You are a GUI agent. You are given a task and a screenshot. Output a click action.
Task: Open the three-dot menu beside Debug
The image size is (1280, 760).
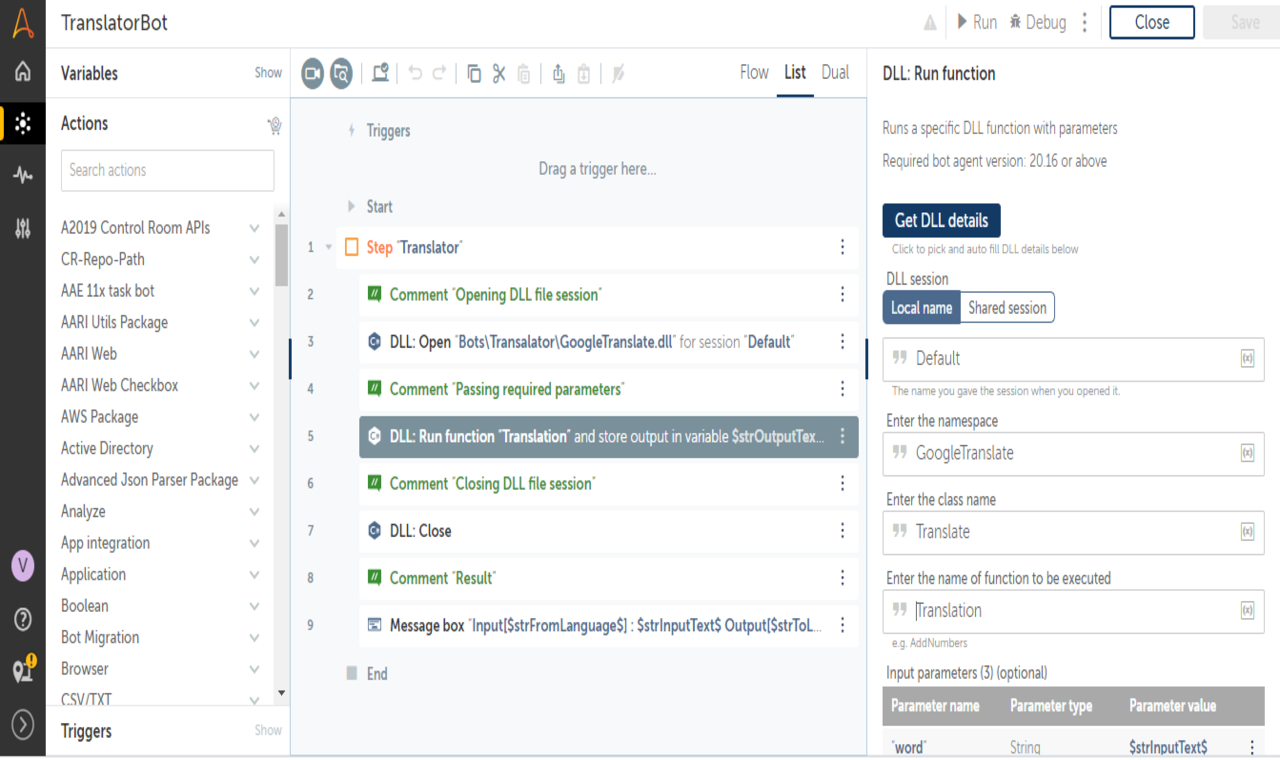point(1085,22)
